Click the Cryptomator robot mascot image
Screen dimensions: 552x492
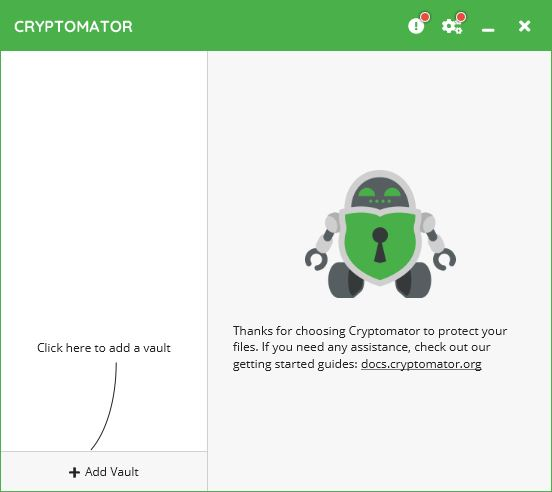380,234
